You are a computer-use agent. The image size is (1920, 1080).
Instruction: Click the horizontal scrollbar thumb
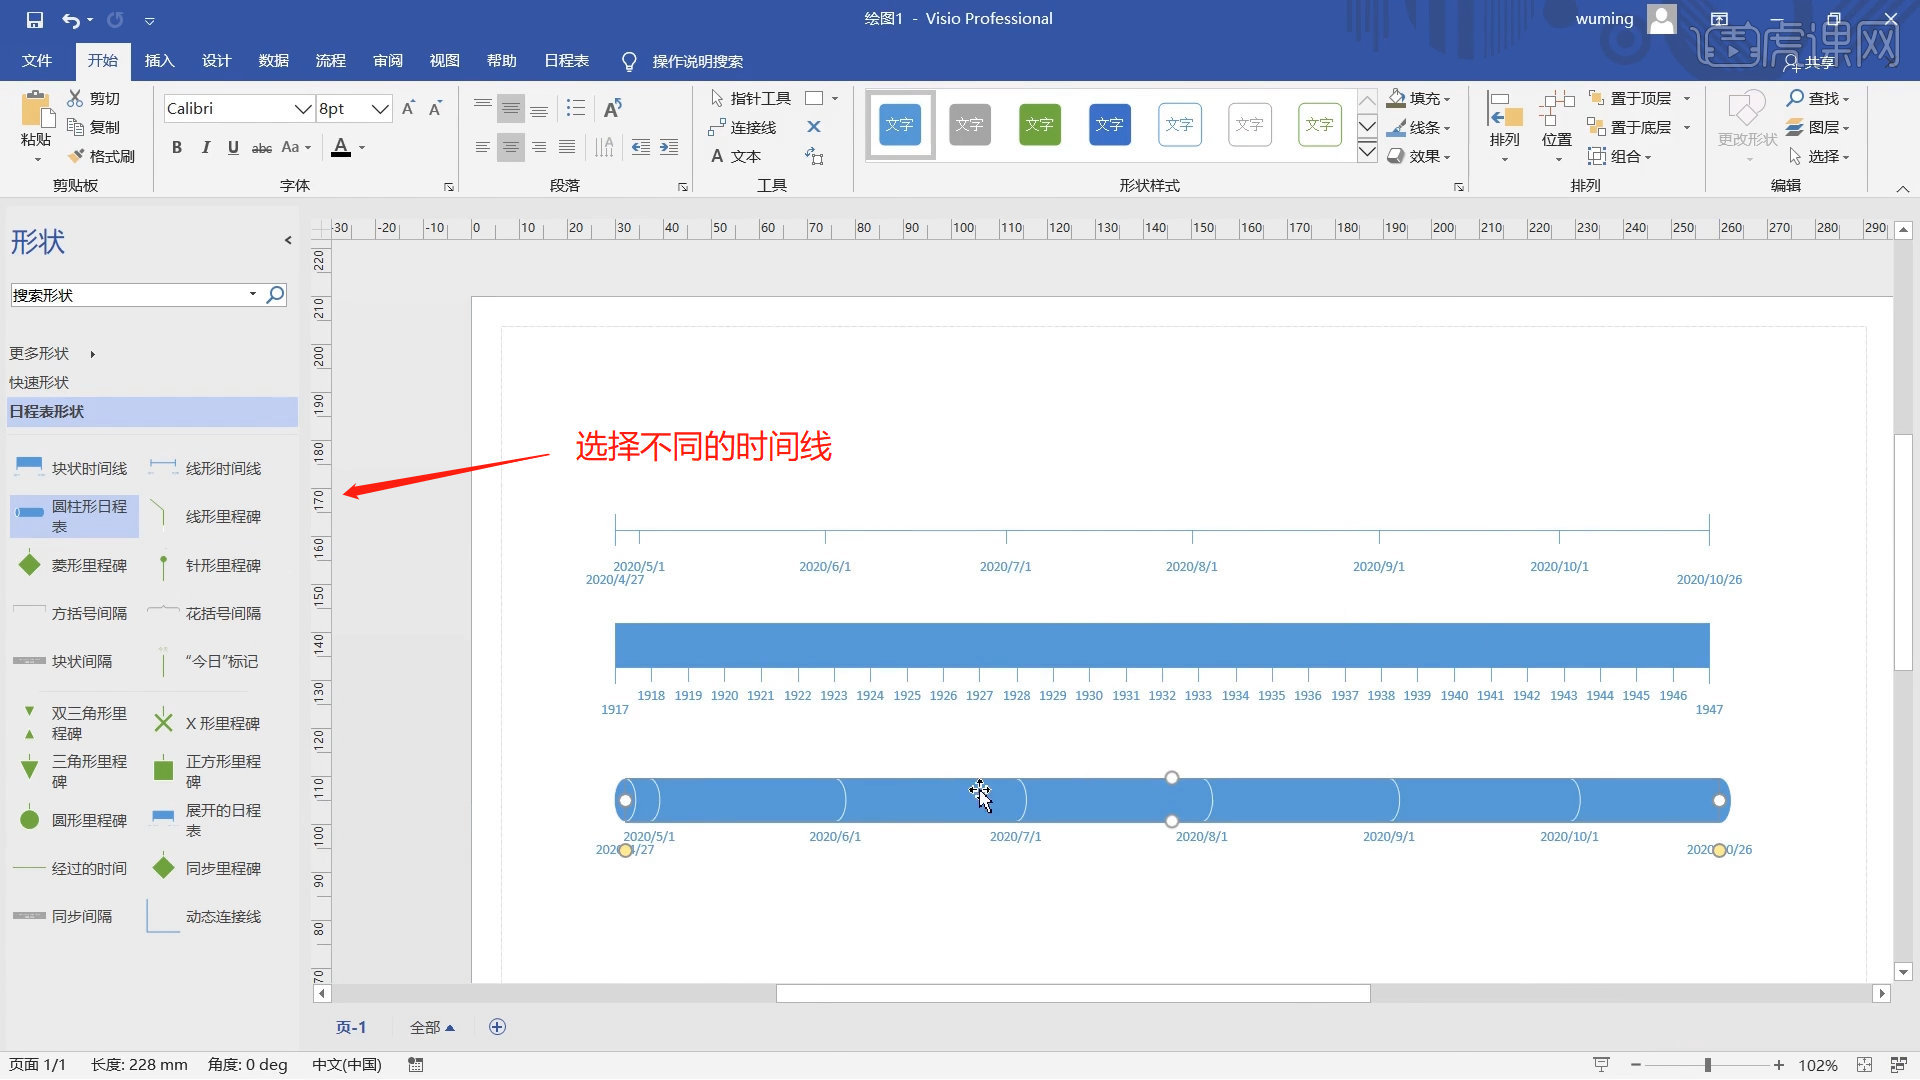pos(1073,993)
